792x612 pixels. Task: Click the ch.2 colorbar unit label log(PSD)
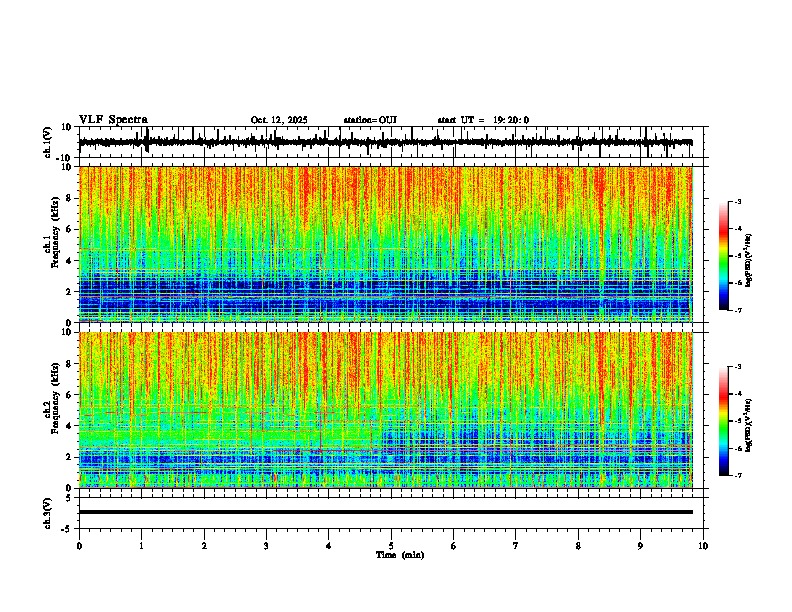(x=749, y=425)
